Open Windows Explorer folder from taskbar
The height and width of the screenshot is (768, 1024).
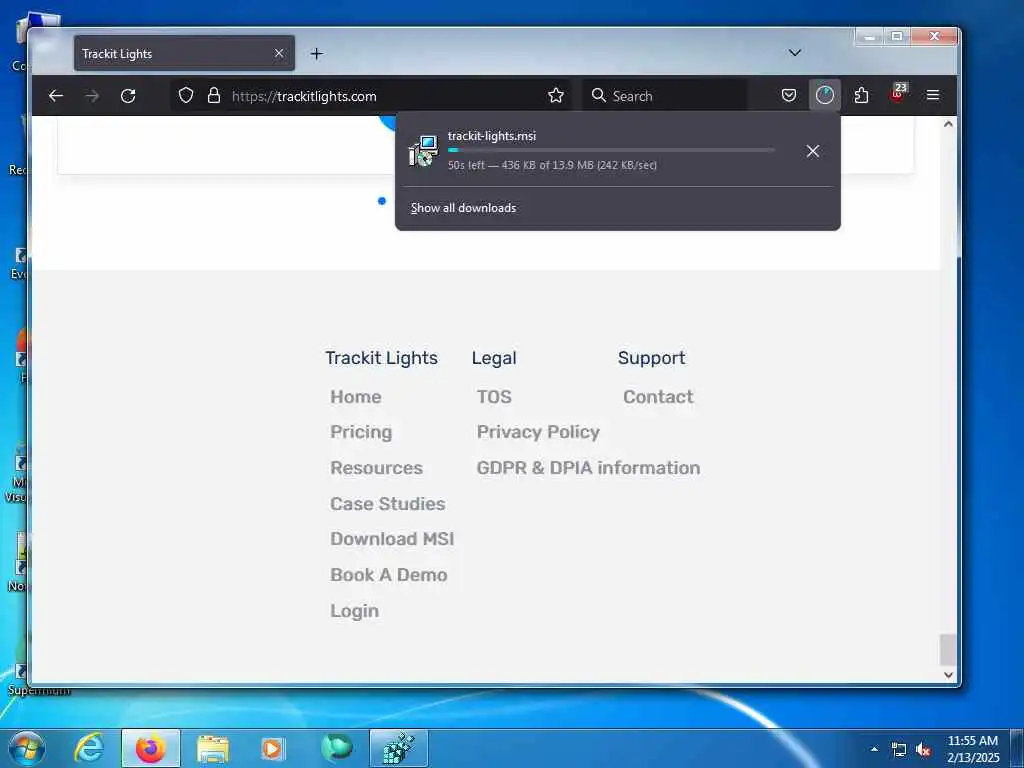pyautogui.click(x=213, y=749)
